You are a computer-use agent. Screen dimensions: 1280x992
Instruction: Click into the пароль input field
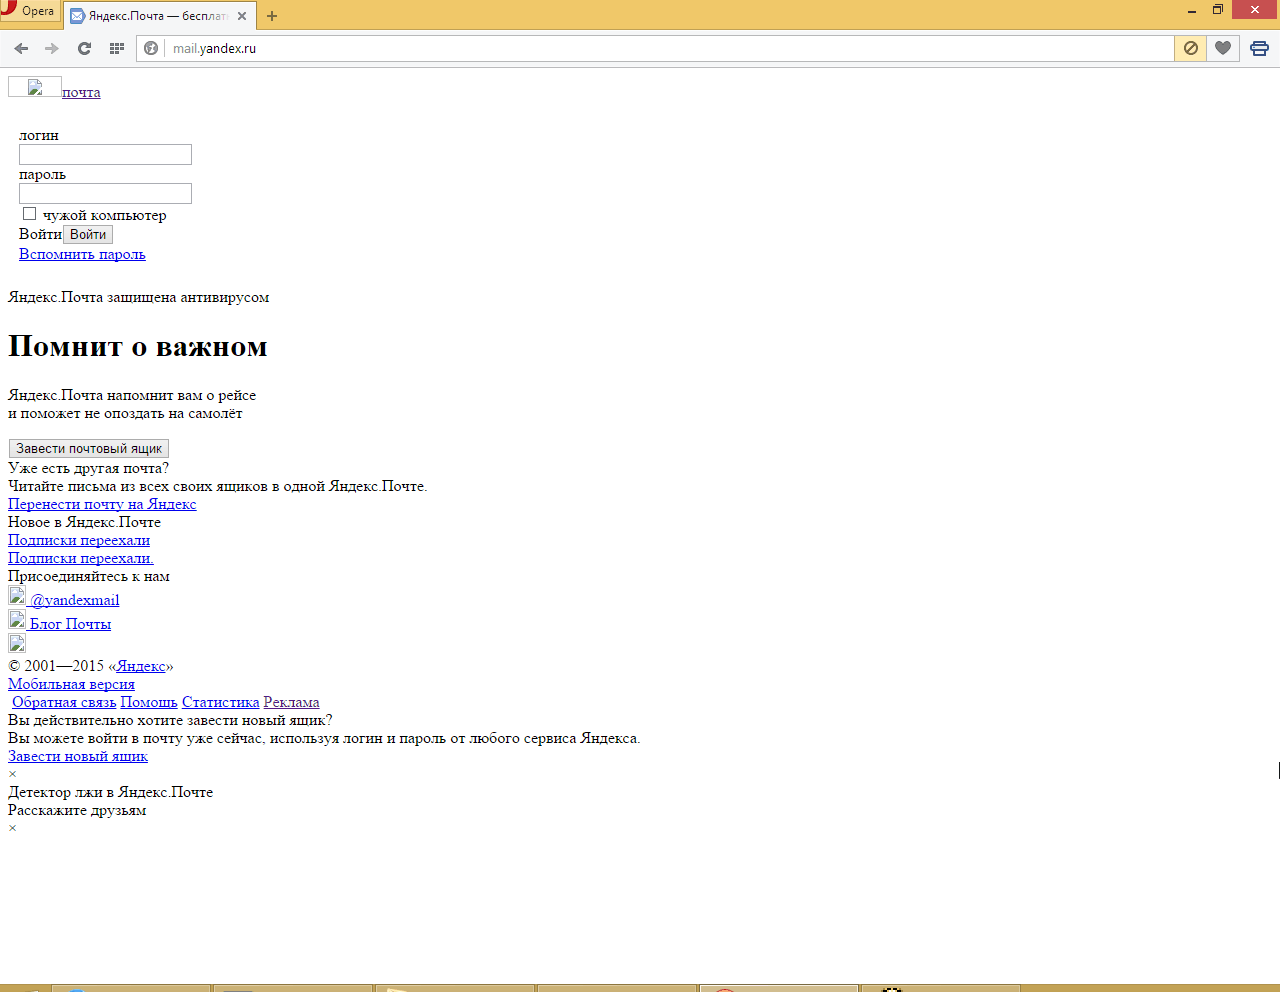(105, 193)
